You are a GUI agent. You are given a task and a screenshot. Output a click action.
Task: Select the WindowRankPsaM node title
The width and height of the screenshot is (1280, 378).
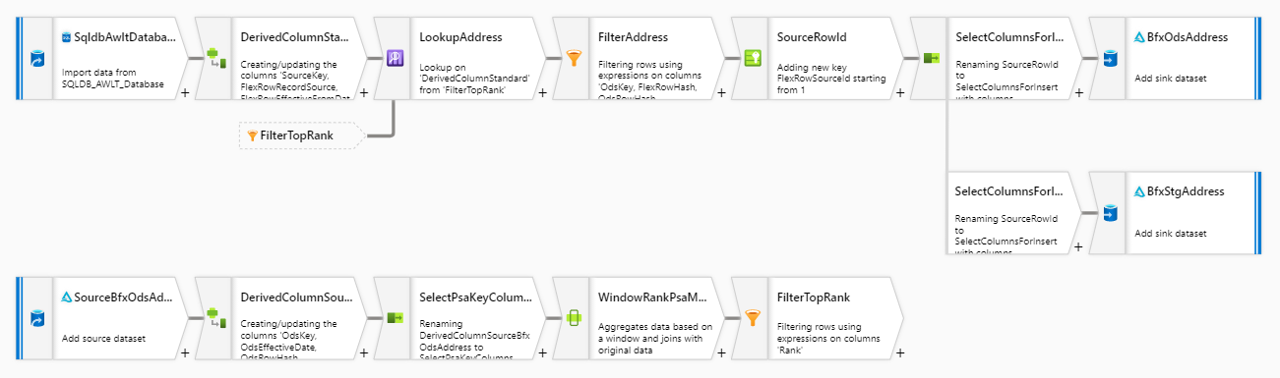(x=652, y=297)
